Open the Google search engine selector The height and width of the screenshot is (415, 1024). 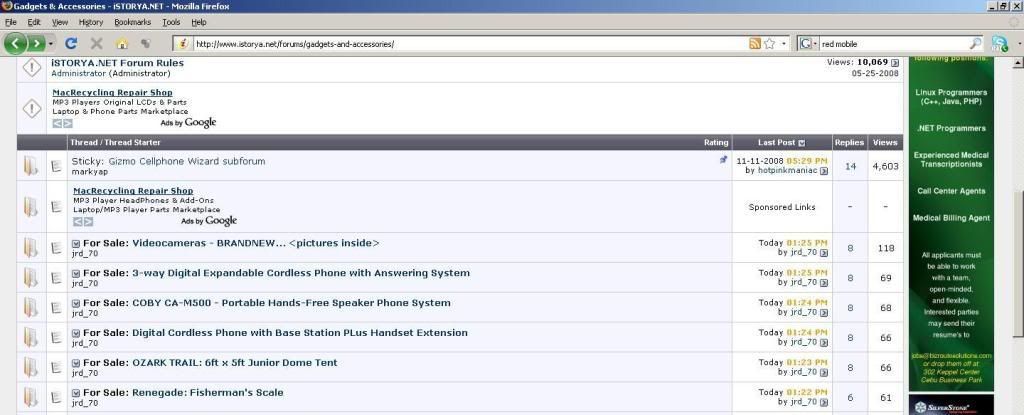click(808, 44)
